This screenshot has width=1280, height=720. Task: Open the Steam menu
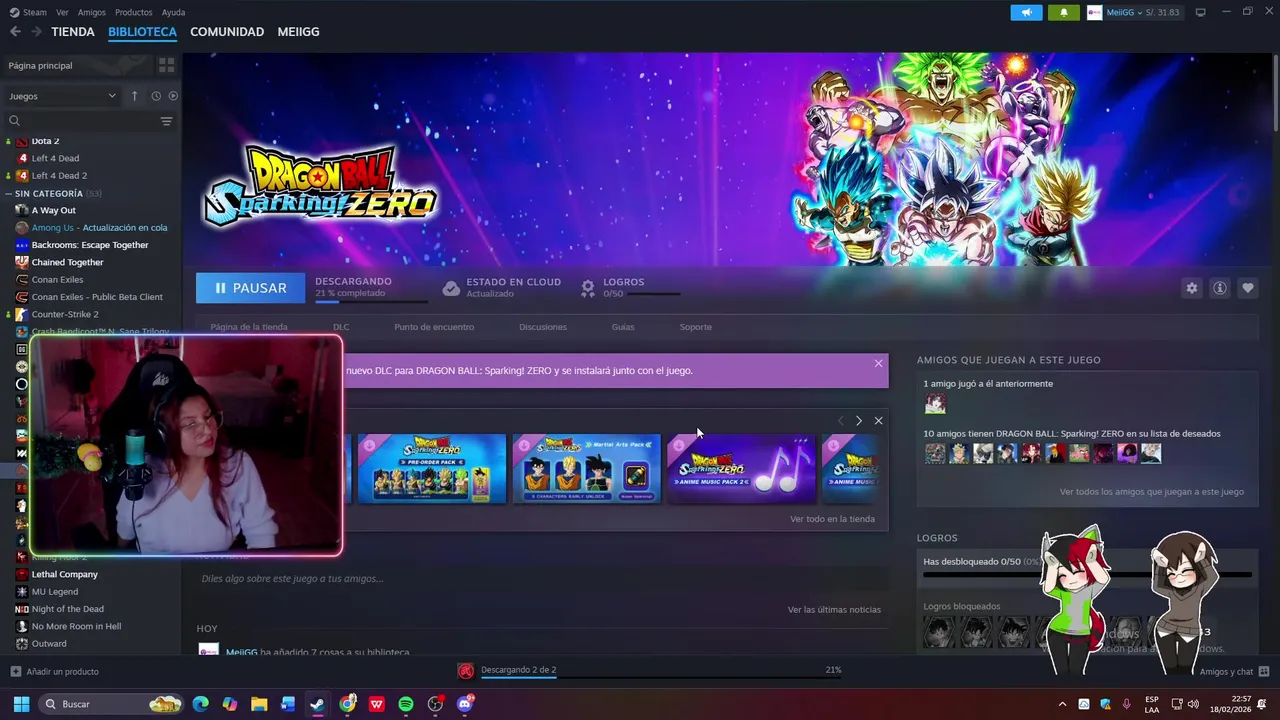coord(28,12)
